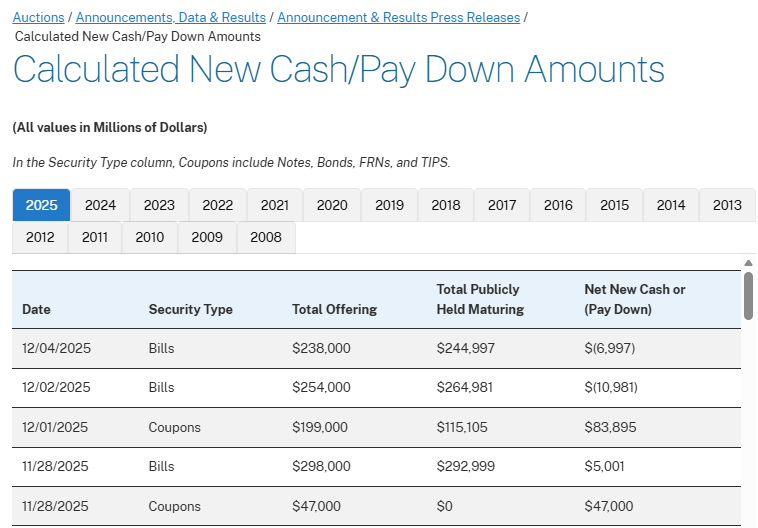The image size is (758, 528).
Task: Switch to the 2008 tab
Action: pyautogui.click(x=266, y=237)
